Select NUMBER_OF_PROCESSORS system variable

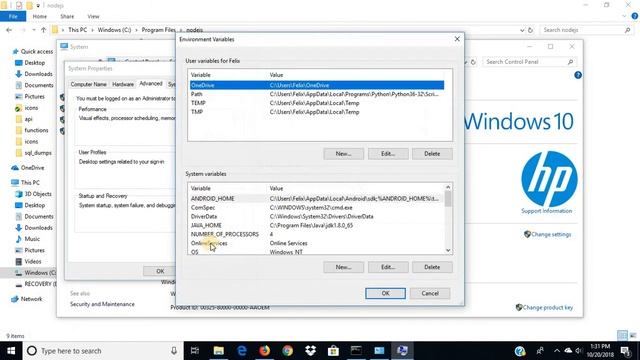[317, 235]
